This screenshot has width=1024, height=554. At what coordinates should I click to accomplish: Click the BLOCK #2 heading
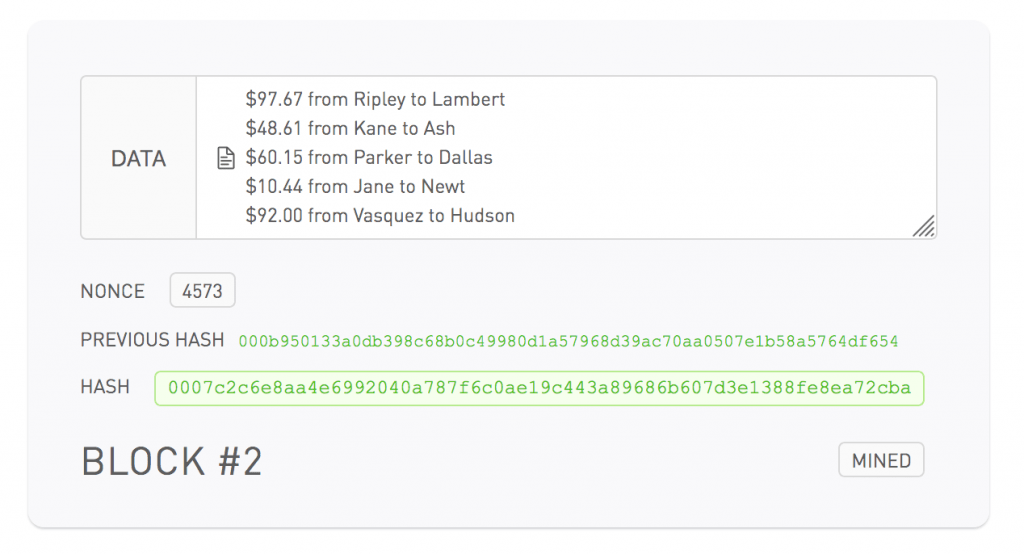tap(171, 461)
